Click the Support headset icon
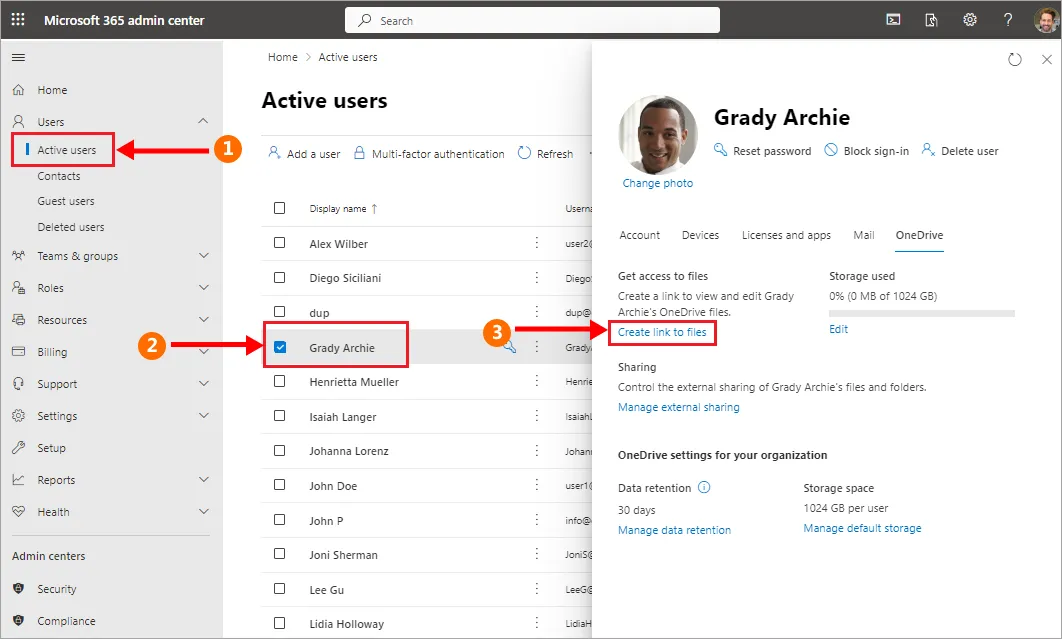The width and height of the screenshot is (1062, 639). point(18,384)
